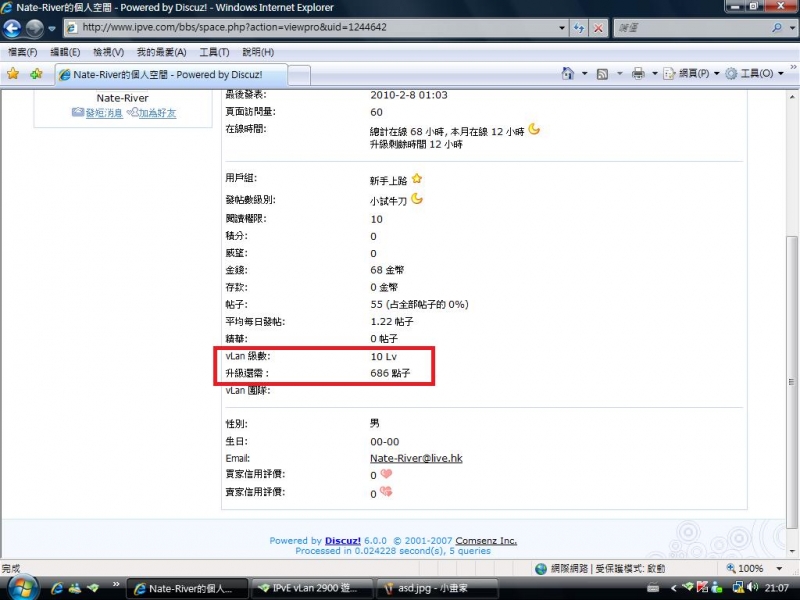
Task: Click the page scrollbar down arrow
Action: click(792, 551)
